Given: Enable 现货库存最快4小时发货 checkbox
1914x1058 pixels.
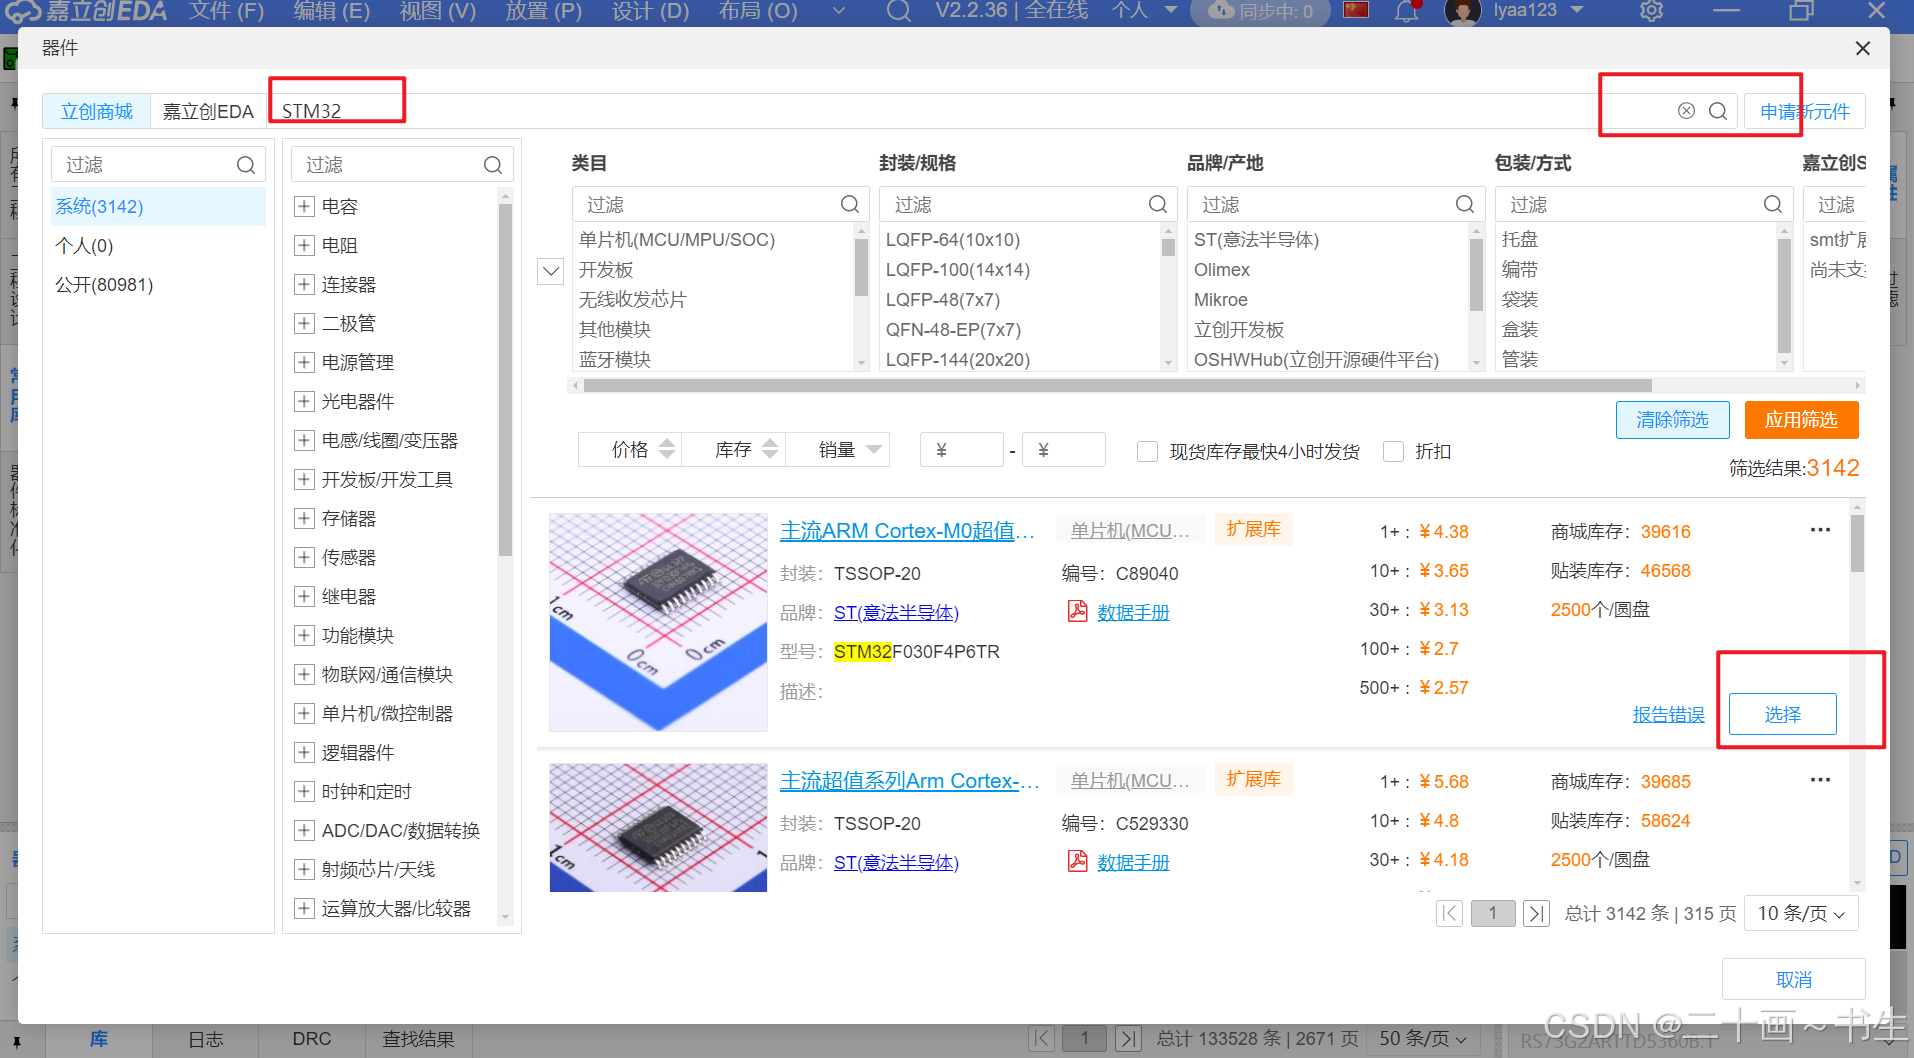Looking at the screenshot, I should tap(1147, 451).
